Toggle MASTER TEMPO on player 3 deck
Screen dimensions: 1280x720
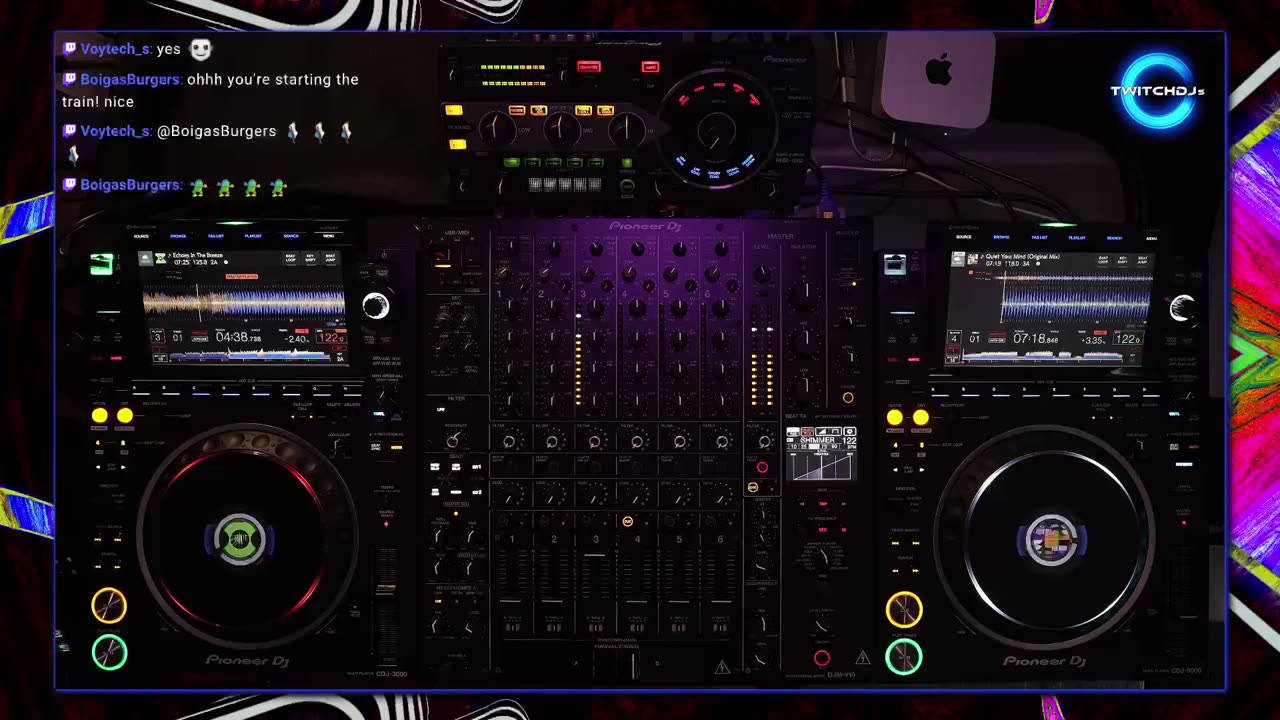[386, 522]
